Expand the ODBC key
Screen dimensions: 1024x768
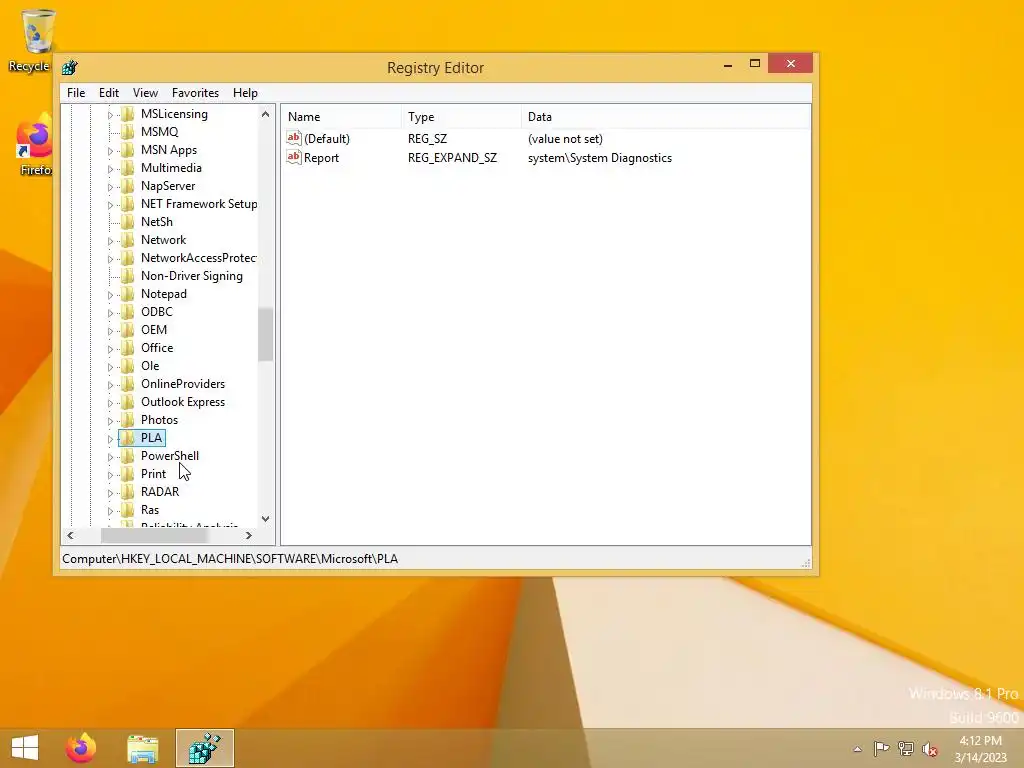tap(110, 313)
